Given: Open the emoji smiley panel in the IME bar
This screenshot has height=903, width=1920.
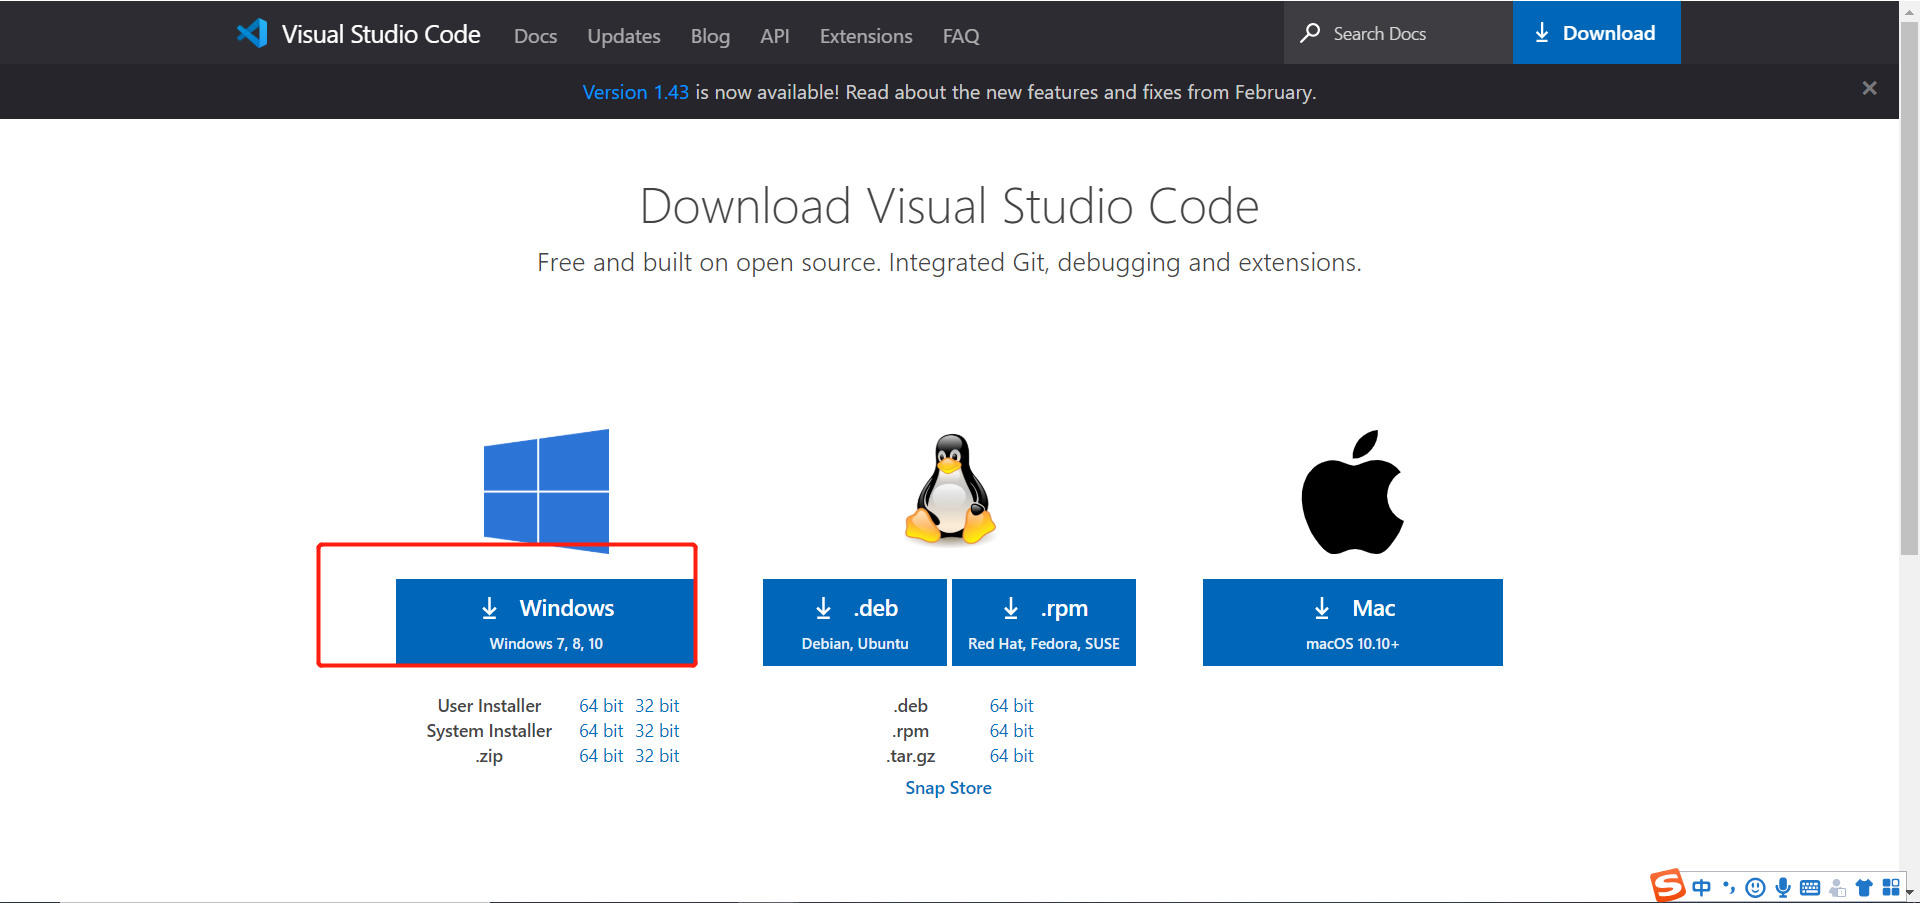Looking at the screenshot, I should tap(1755, 887).
